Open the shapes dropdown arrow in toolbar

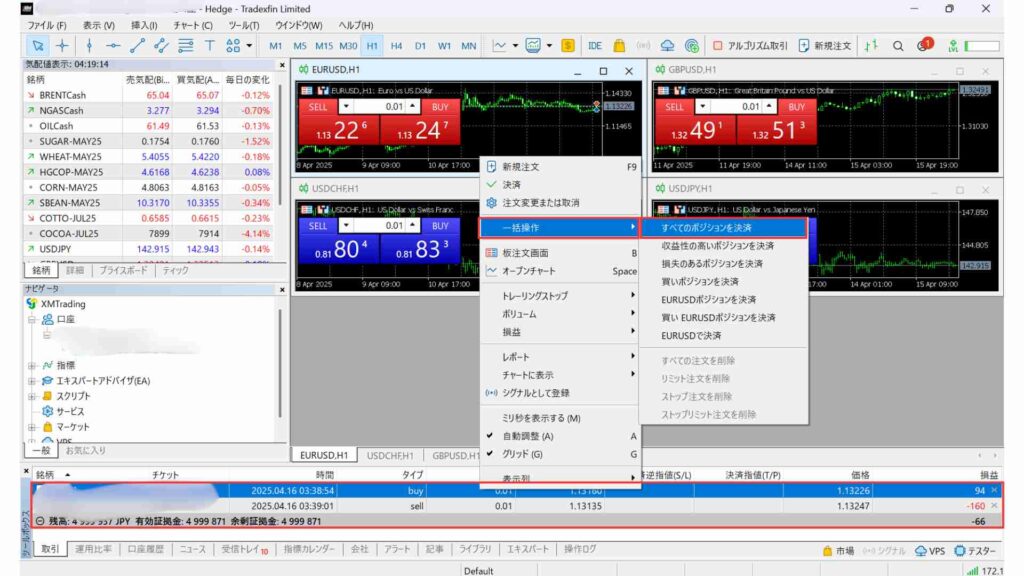[249, 45]
